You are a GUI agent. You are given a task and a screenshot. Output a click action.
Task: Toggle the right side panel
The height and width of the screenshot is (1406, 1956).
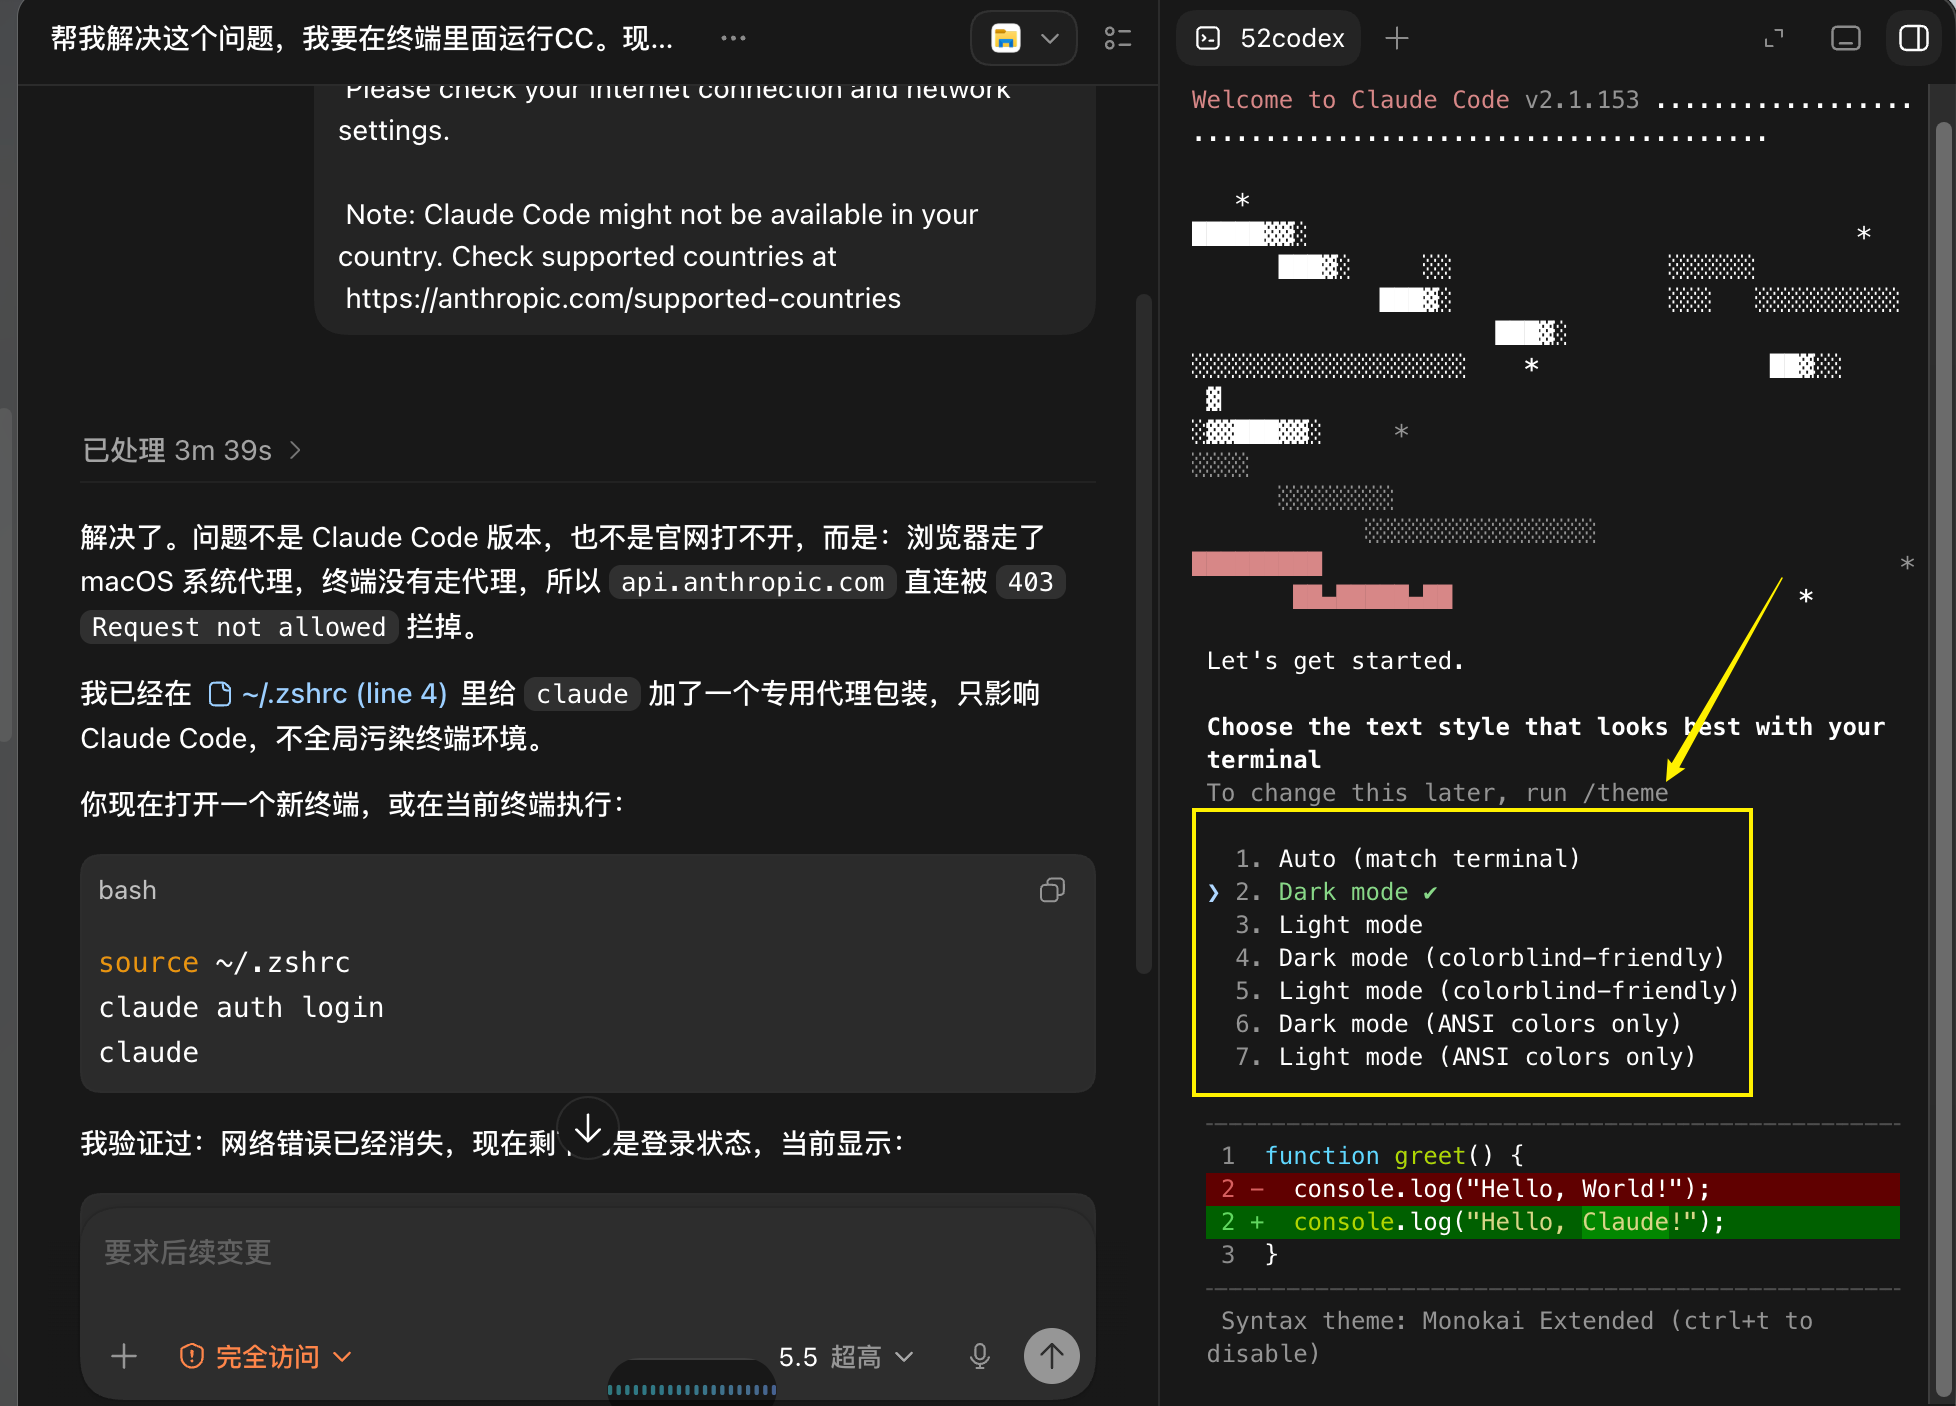point(1914,38)
